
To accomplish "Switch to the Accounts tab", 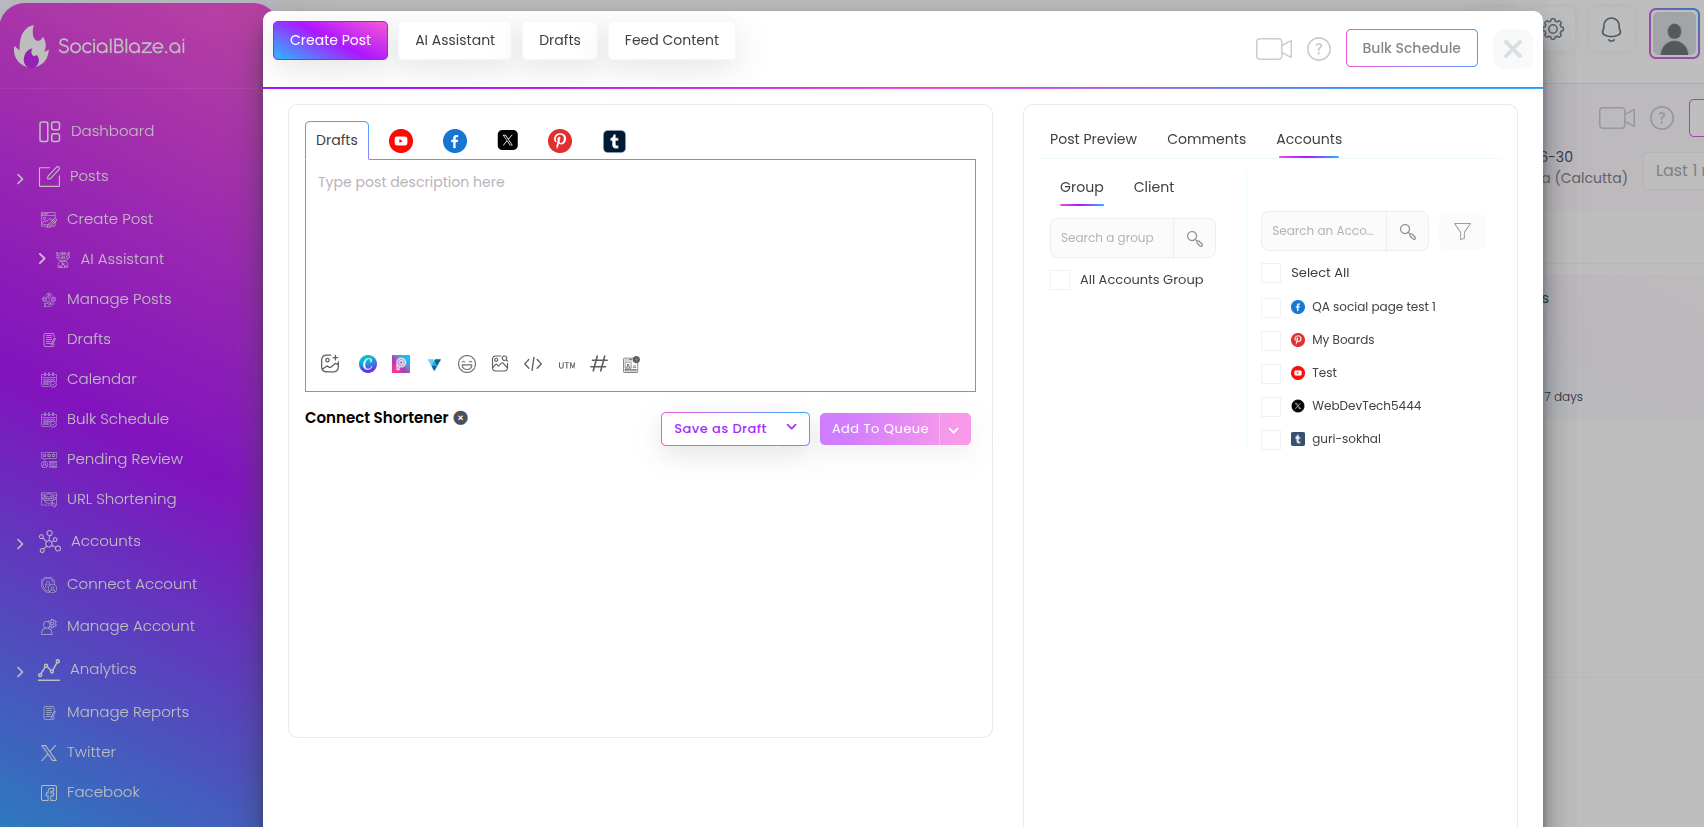I will click(1309, 139).
